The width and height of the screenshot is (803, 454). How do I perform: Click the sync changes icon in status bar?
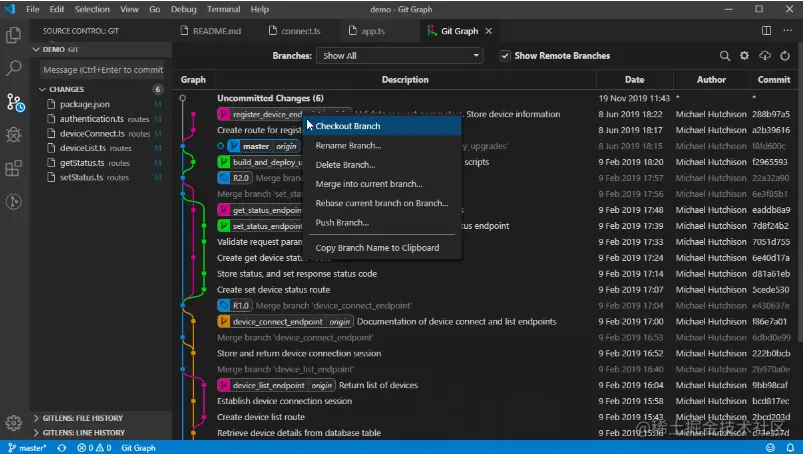click(x=62, y=448)
